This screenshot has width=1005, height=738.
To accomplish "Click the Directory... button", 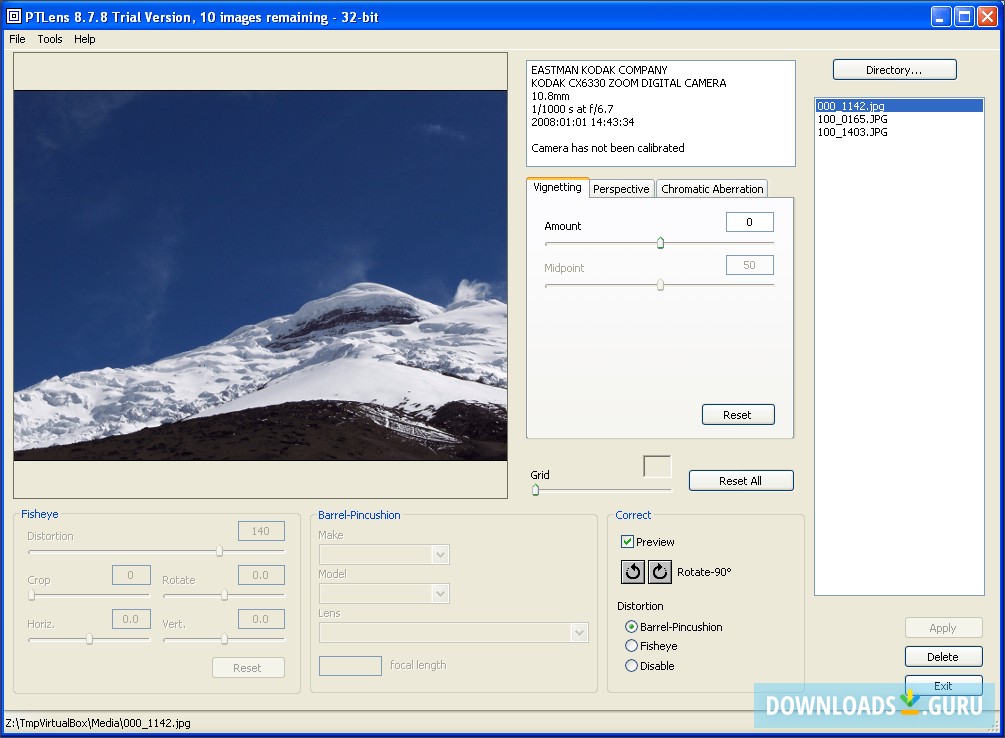I will click(893, 69).
